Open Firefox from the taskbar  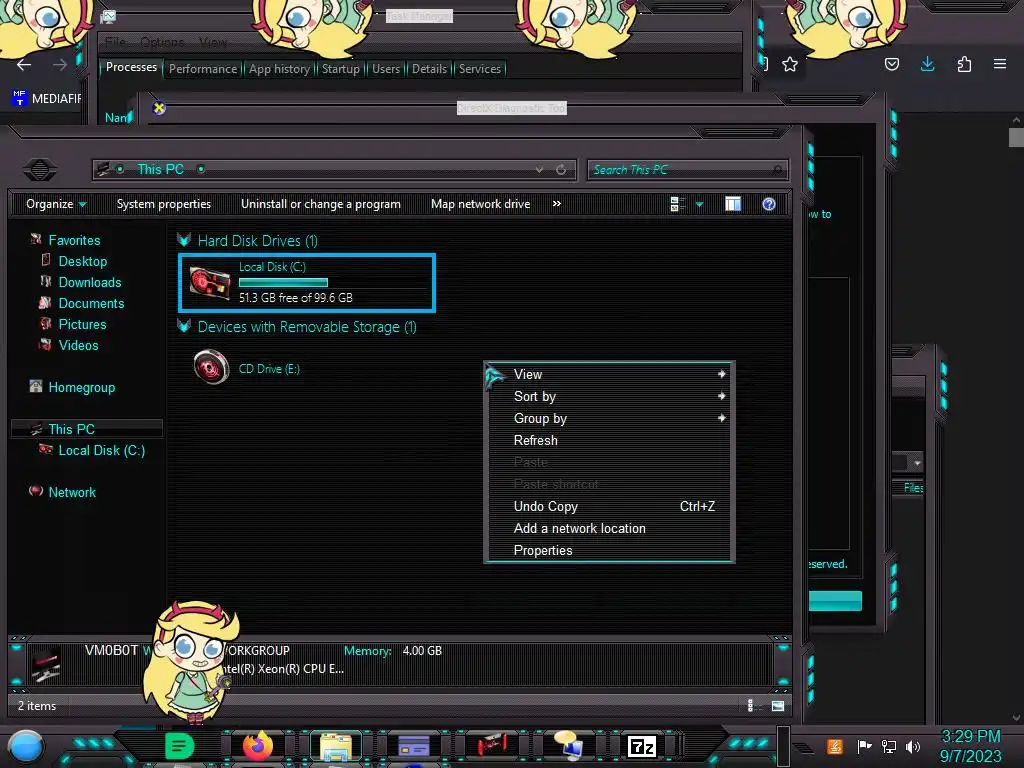click(258, 746)
